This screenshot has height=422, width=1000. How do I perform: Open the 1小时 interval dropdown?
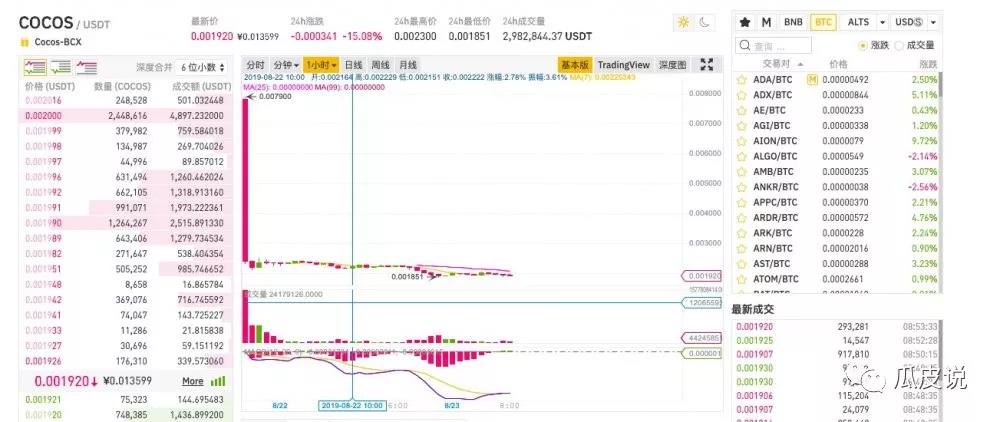[x=321, y=65]
